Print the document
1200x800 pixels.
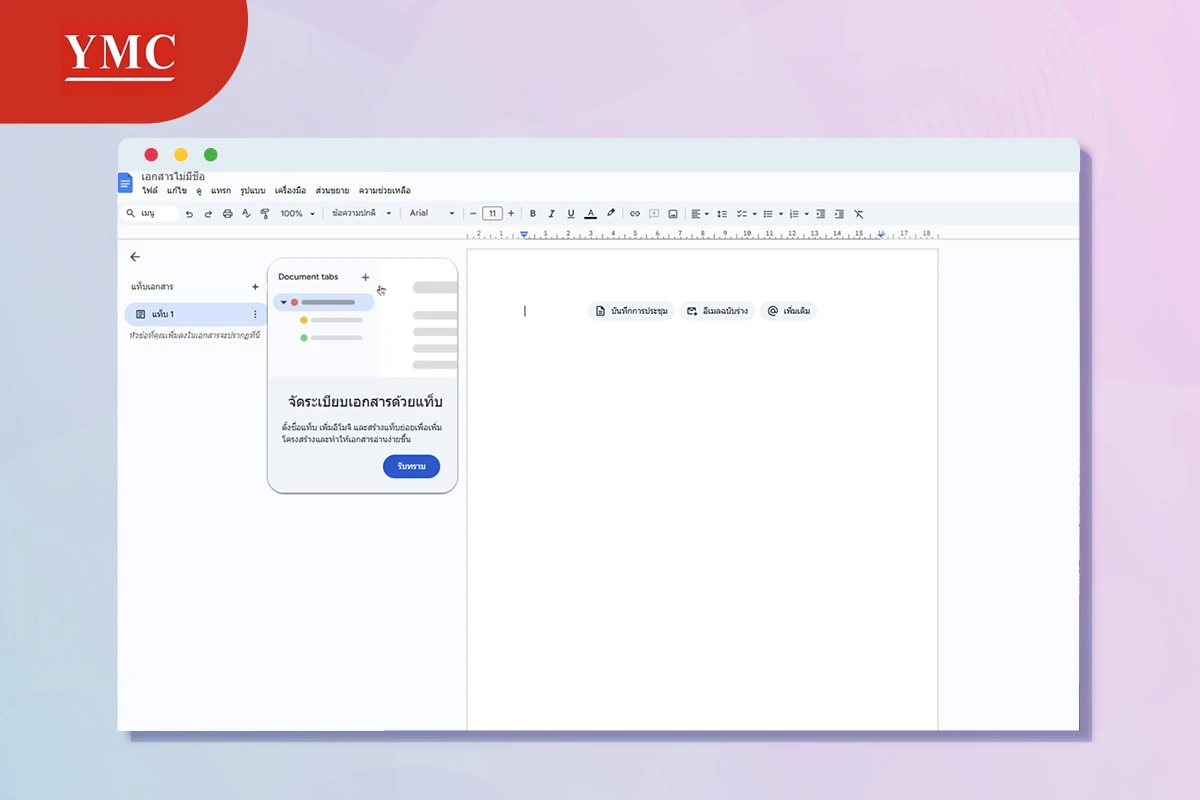[x=227, y=213]
